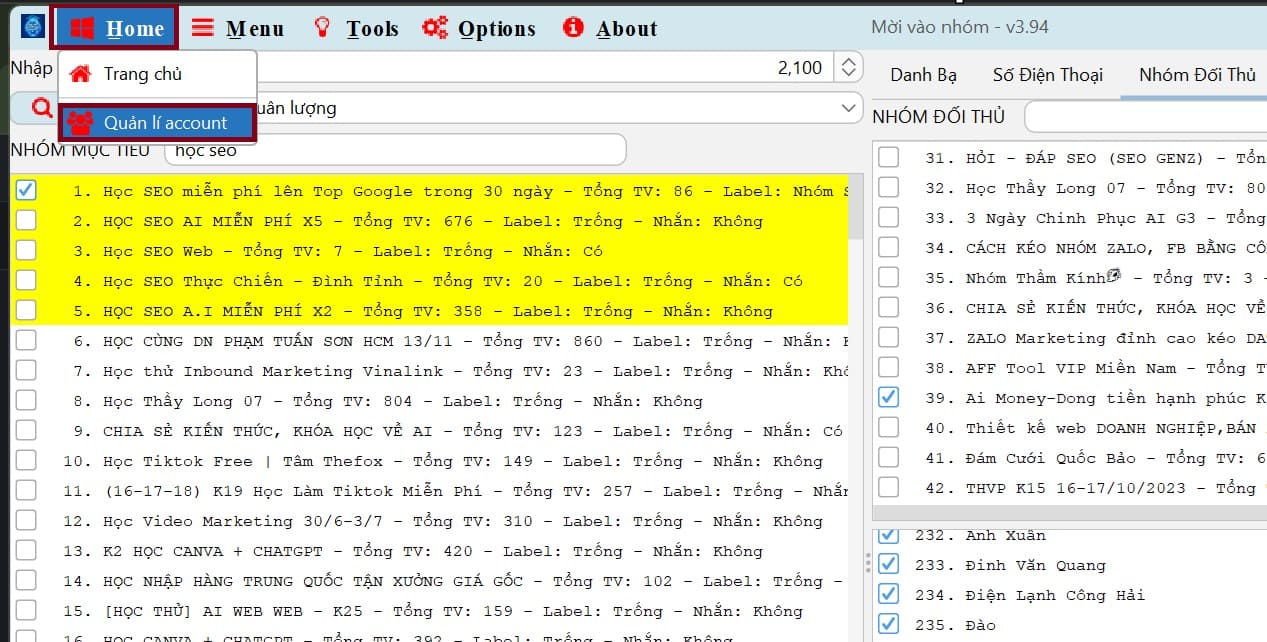This screenshot has height=642, width=1267.
Task: Uncheck member 233 Đinh Văn Quang
Action: point(888,564)
